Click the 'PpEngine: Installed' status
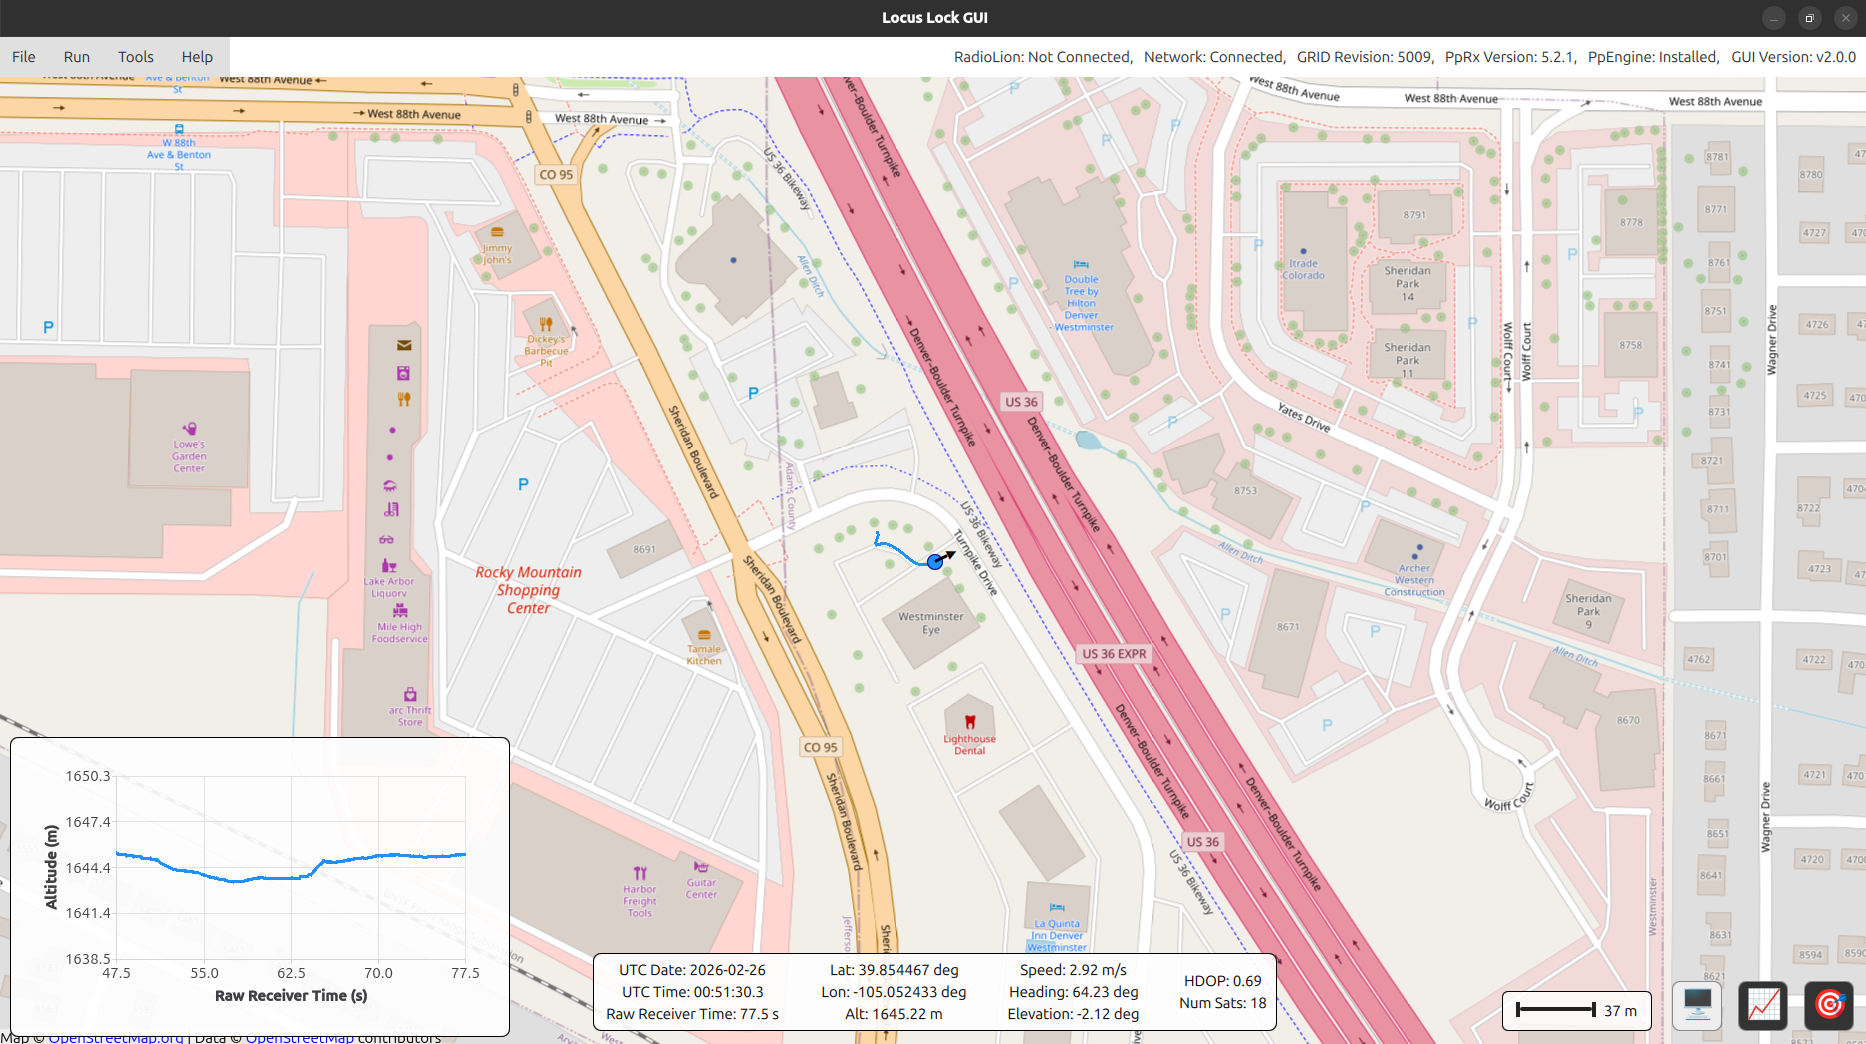1866x1044 pixels. click(x=1653, y=57)
